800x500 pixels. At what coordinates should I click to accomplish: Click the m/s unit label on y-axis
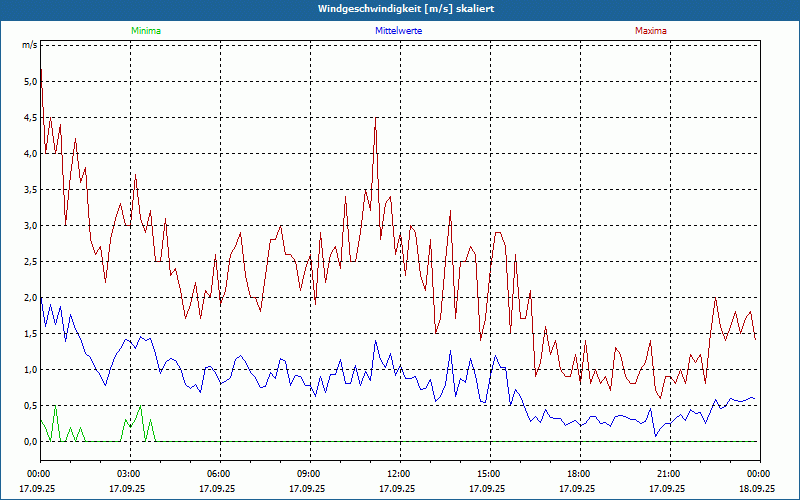coord(29,46)
